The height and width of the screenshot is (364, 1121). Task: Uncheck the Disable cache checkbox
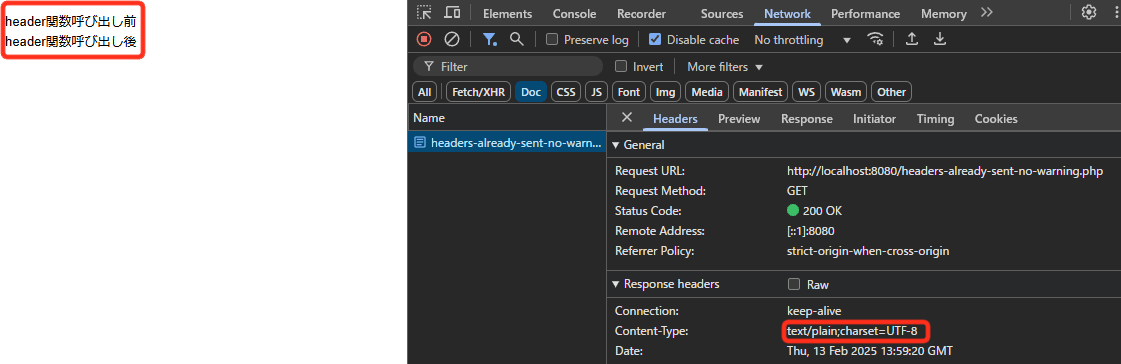pos(655,39)
